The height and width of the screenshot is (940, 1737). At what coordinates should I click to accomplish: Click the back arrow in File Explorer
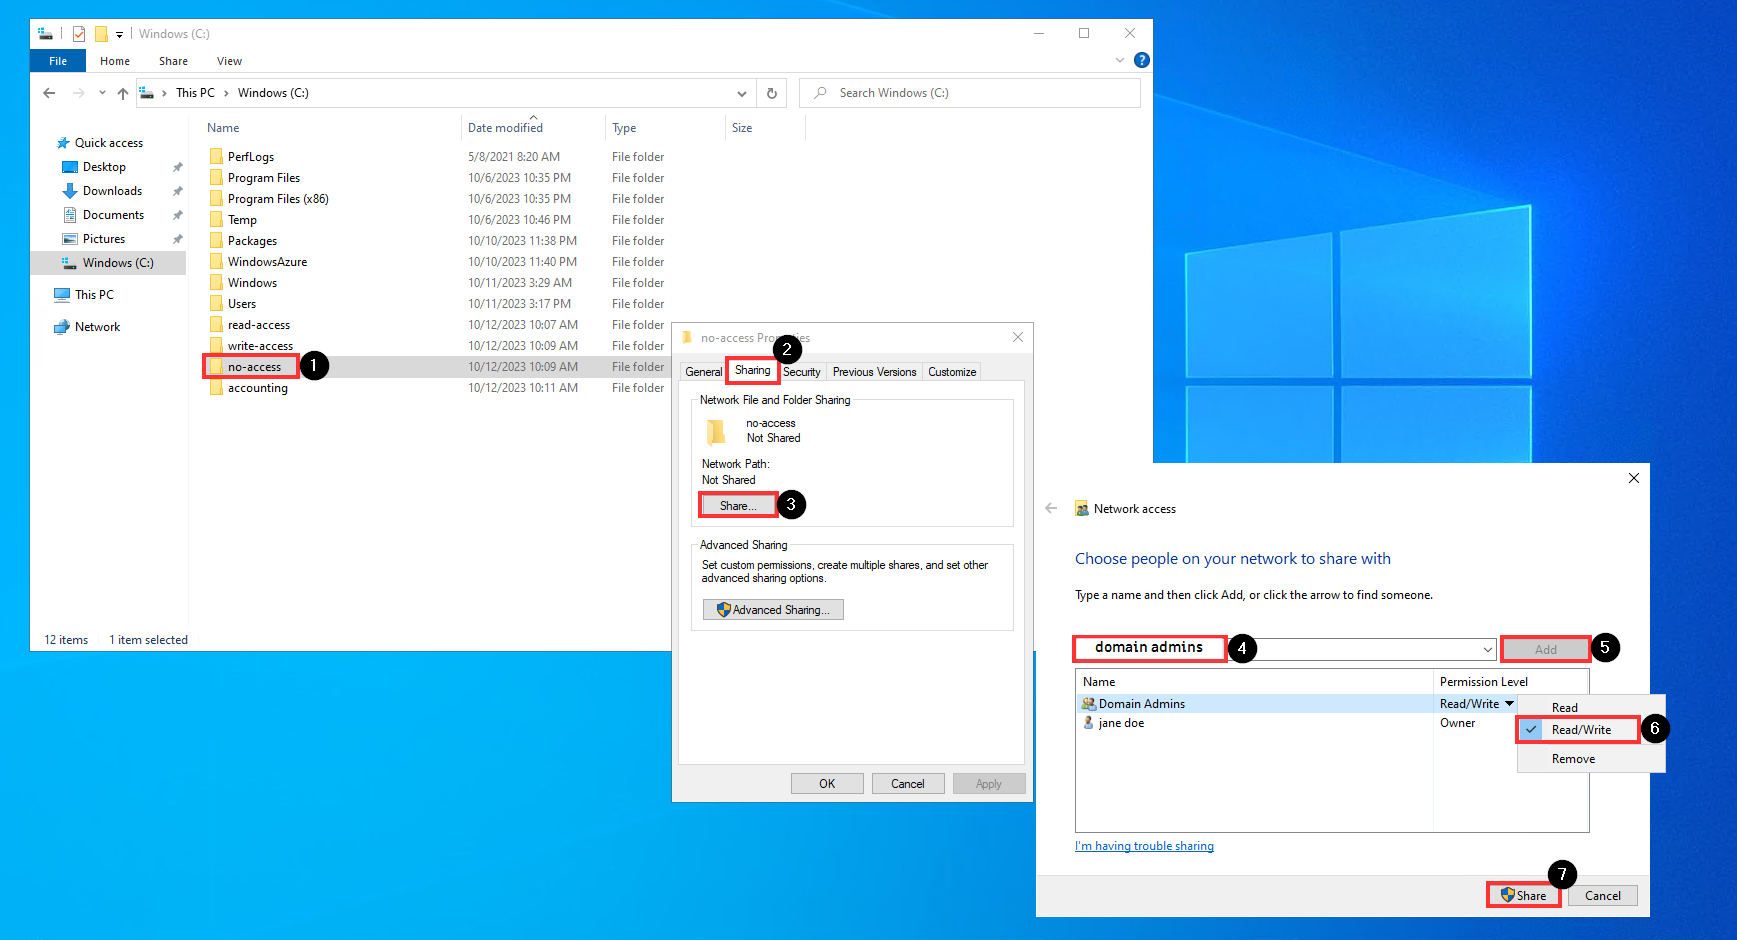pos(49,93)
